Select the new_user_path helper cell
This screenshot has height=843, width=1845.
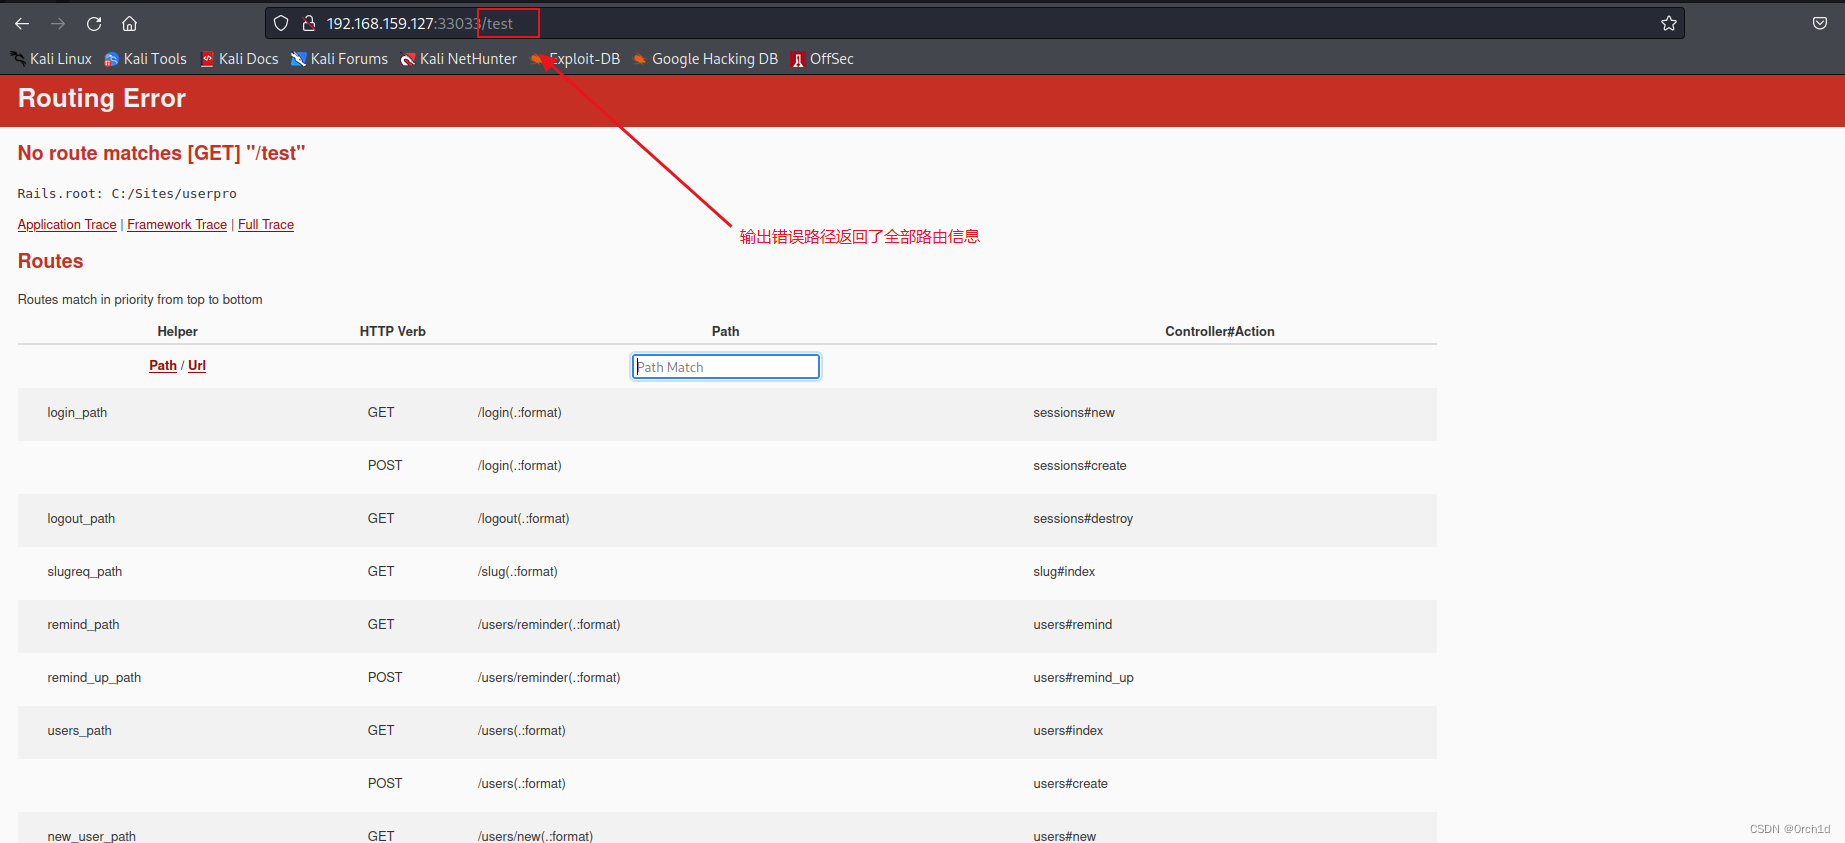(91, 836)
